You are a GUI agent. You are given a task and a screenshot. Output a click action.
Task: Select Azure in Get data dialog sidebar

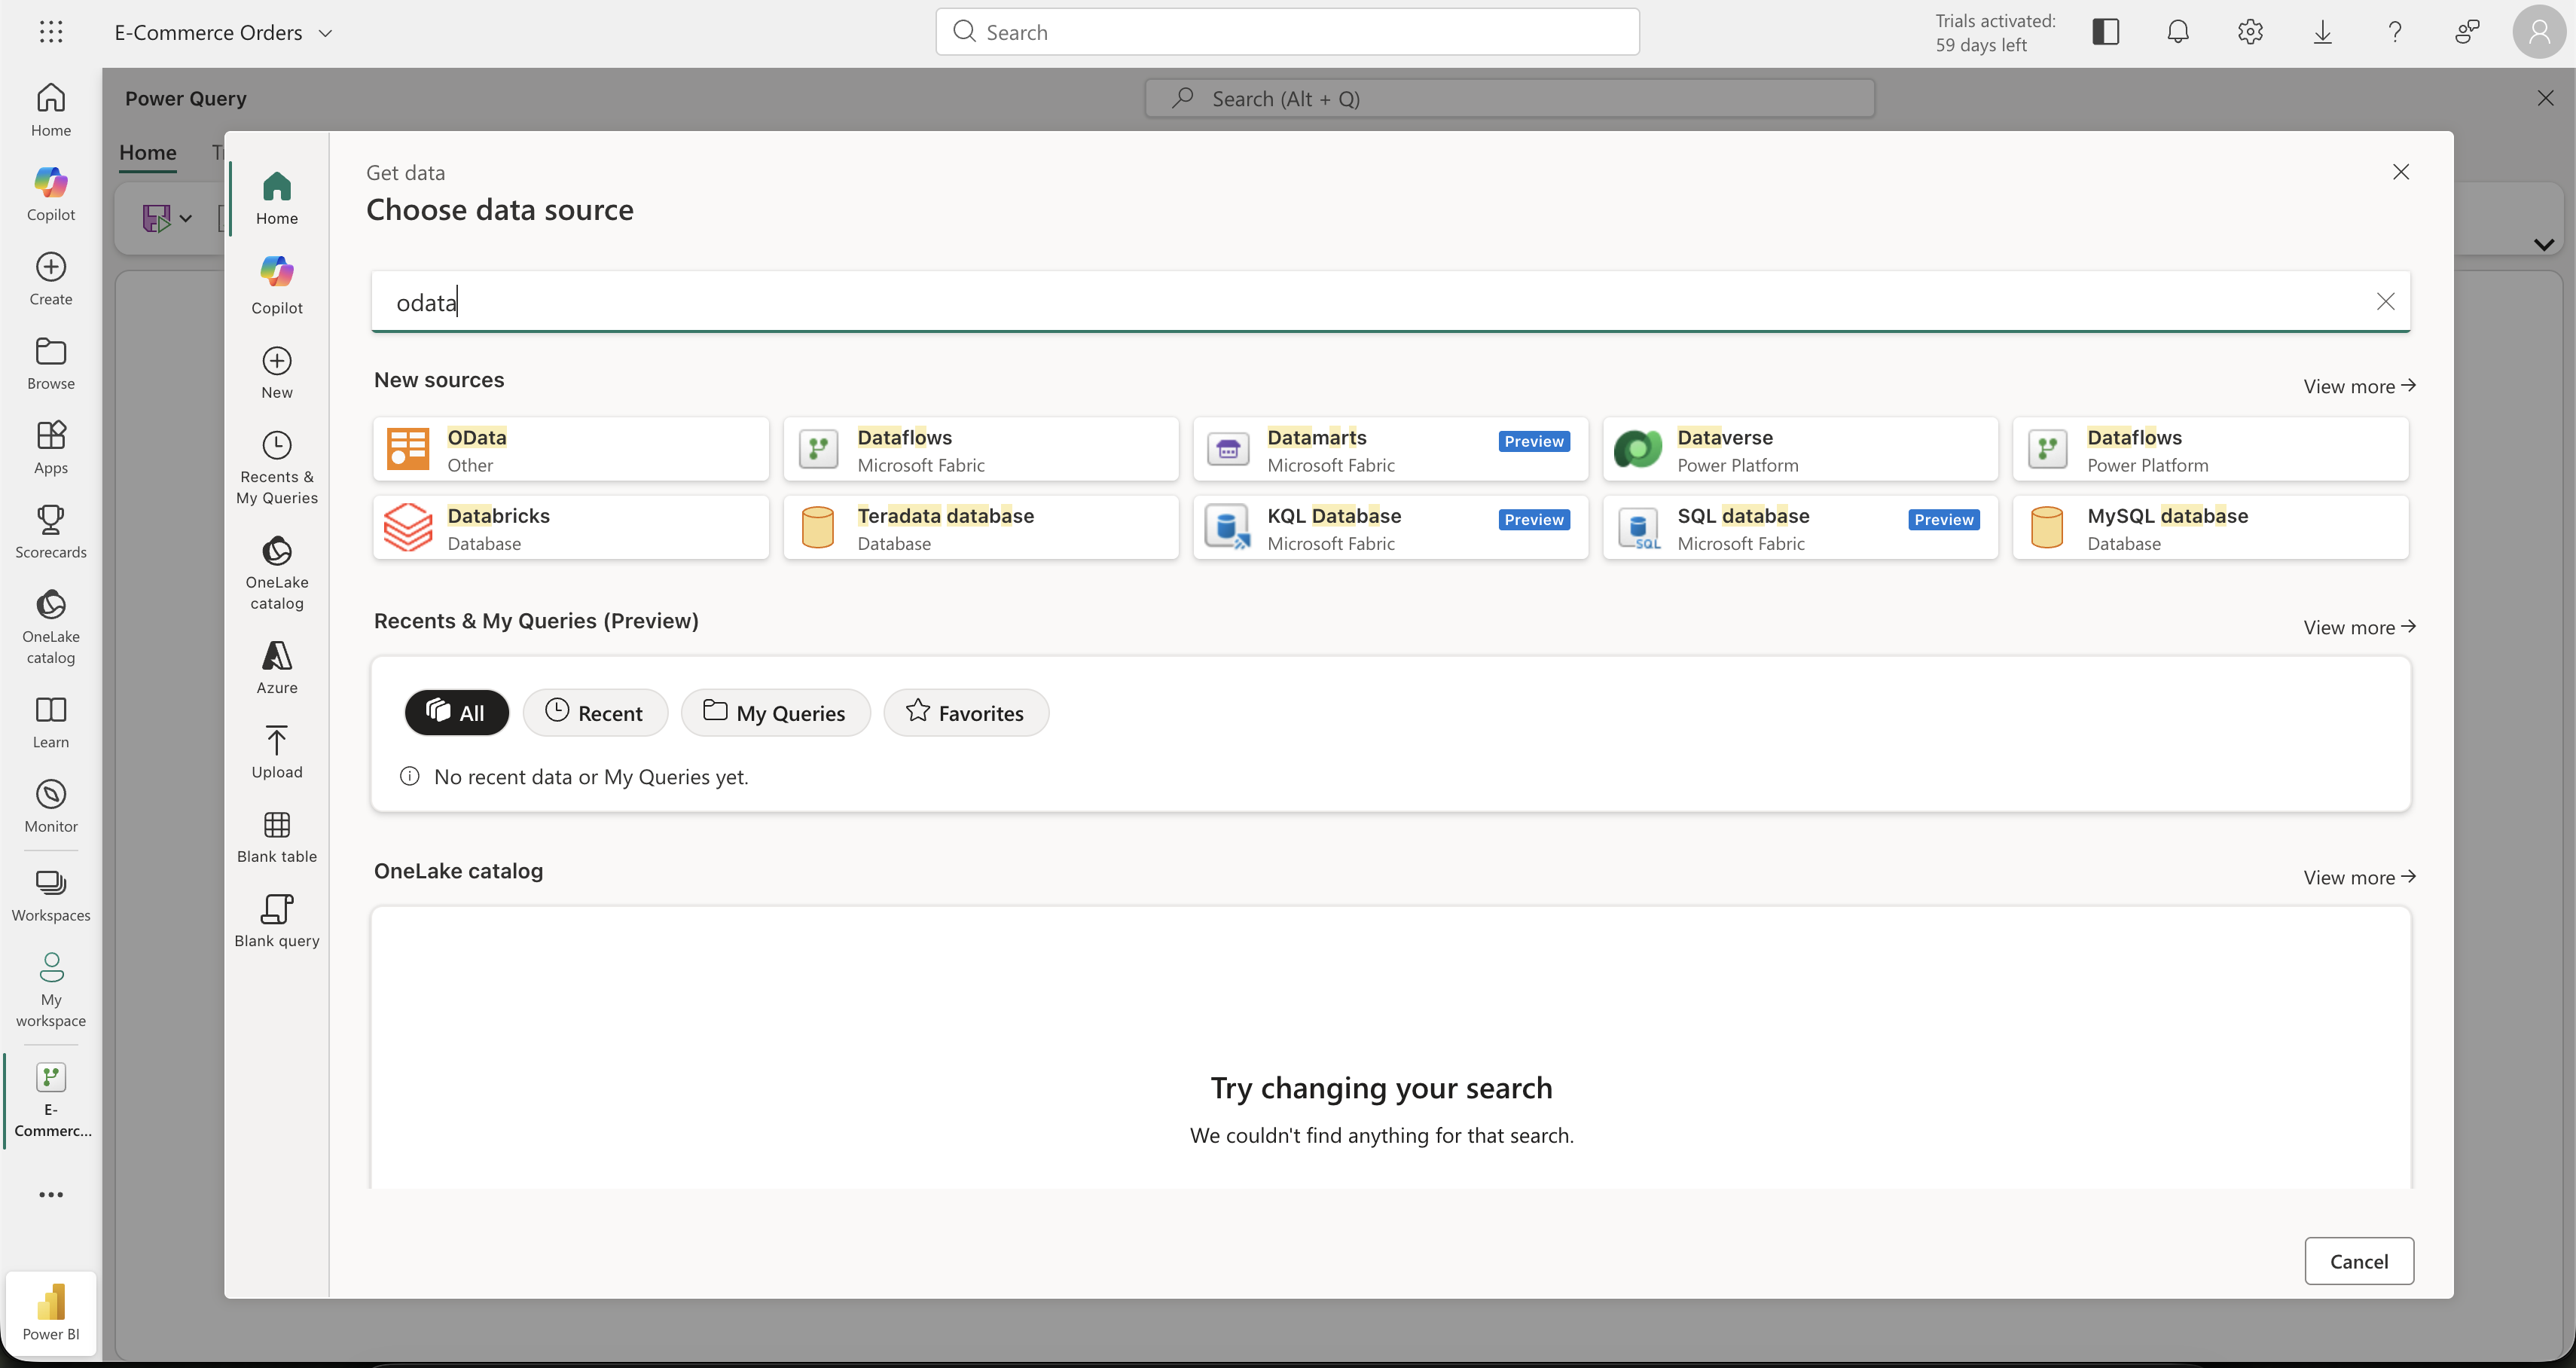point(277,667)
